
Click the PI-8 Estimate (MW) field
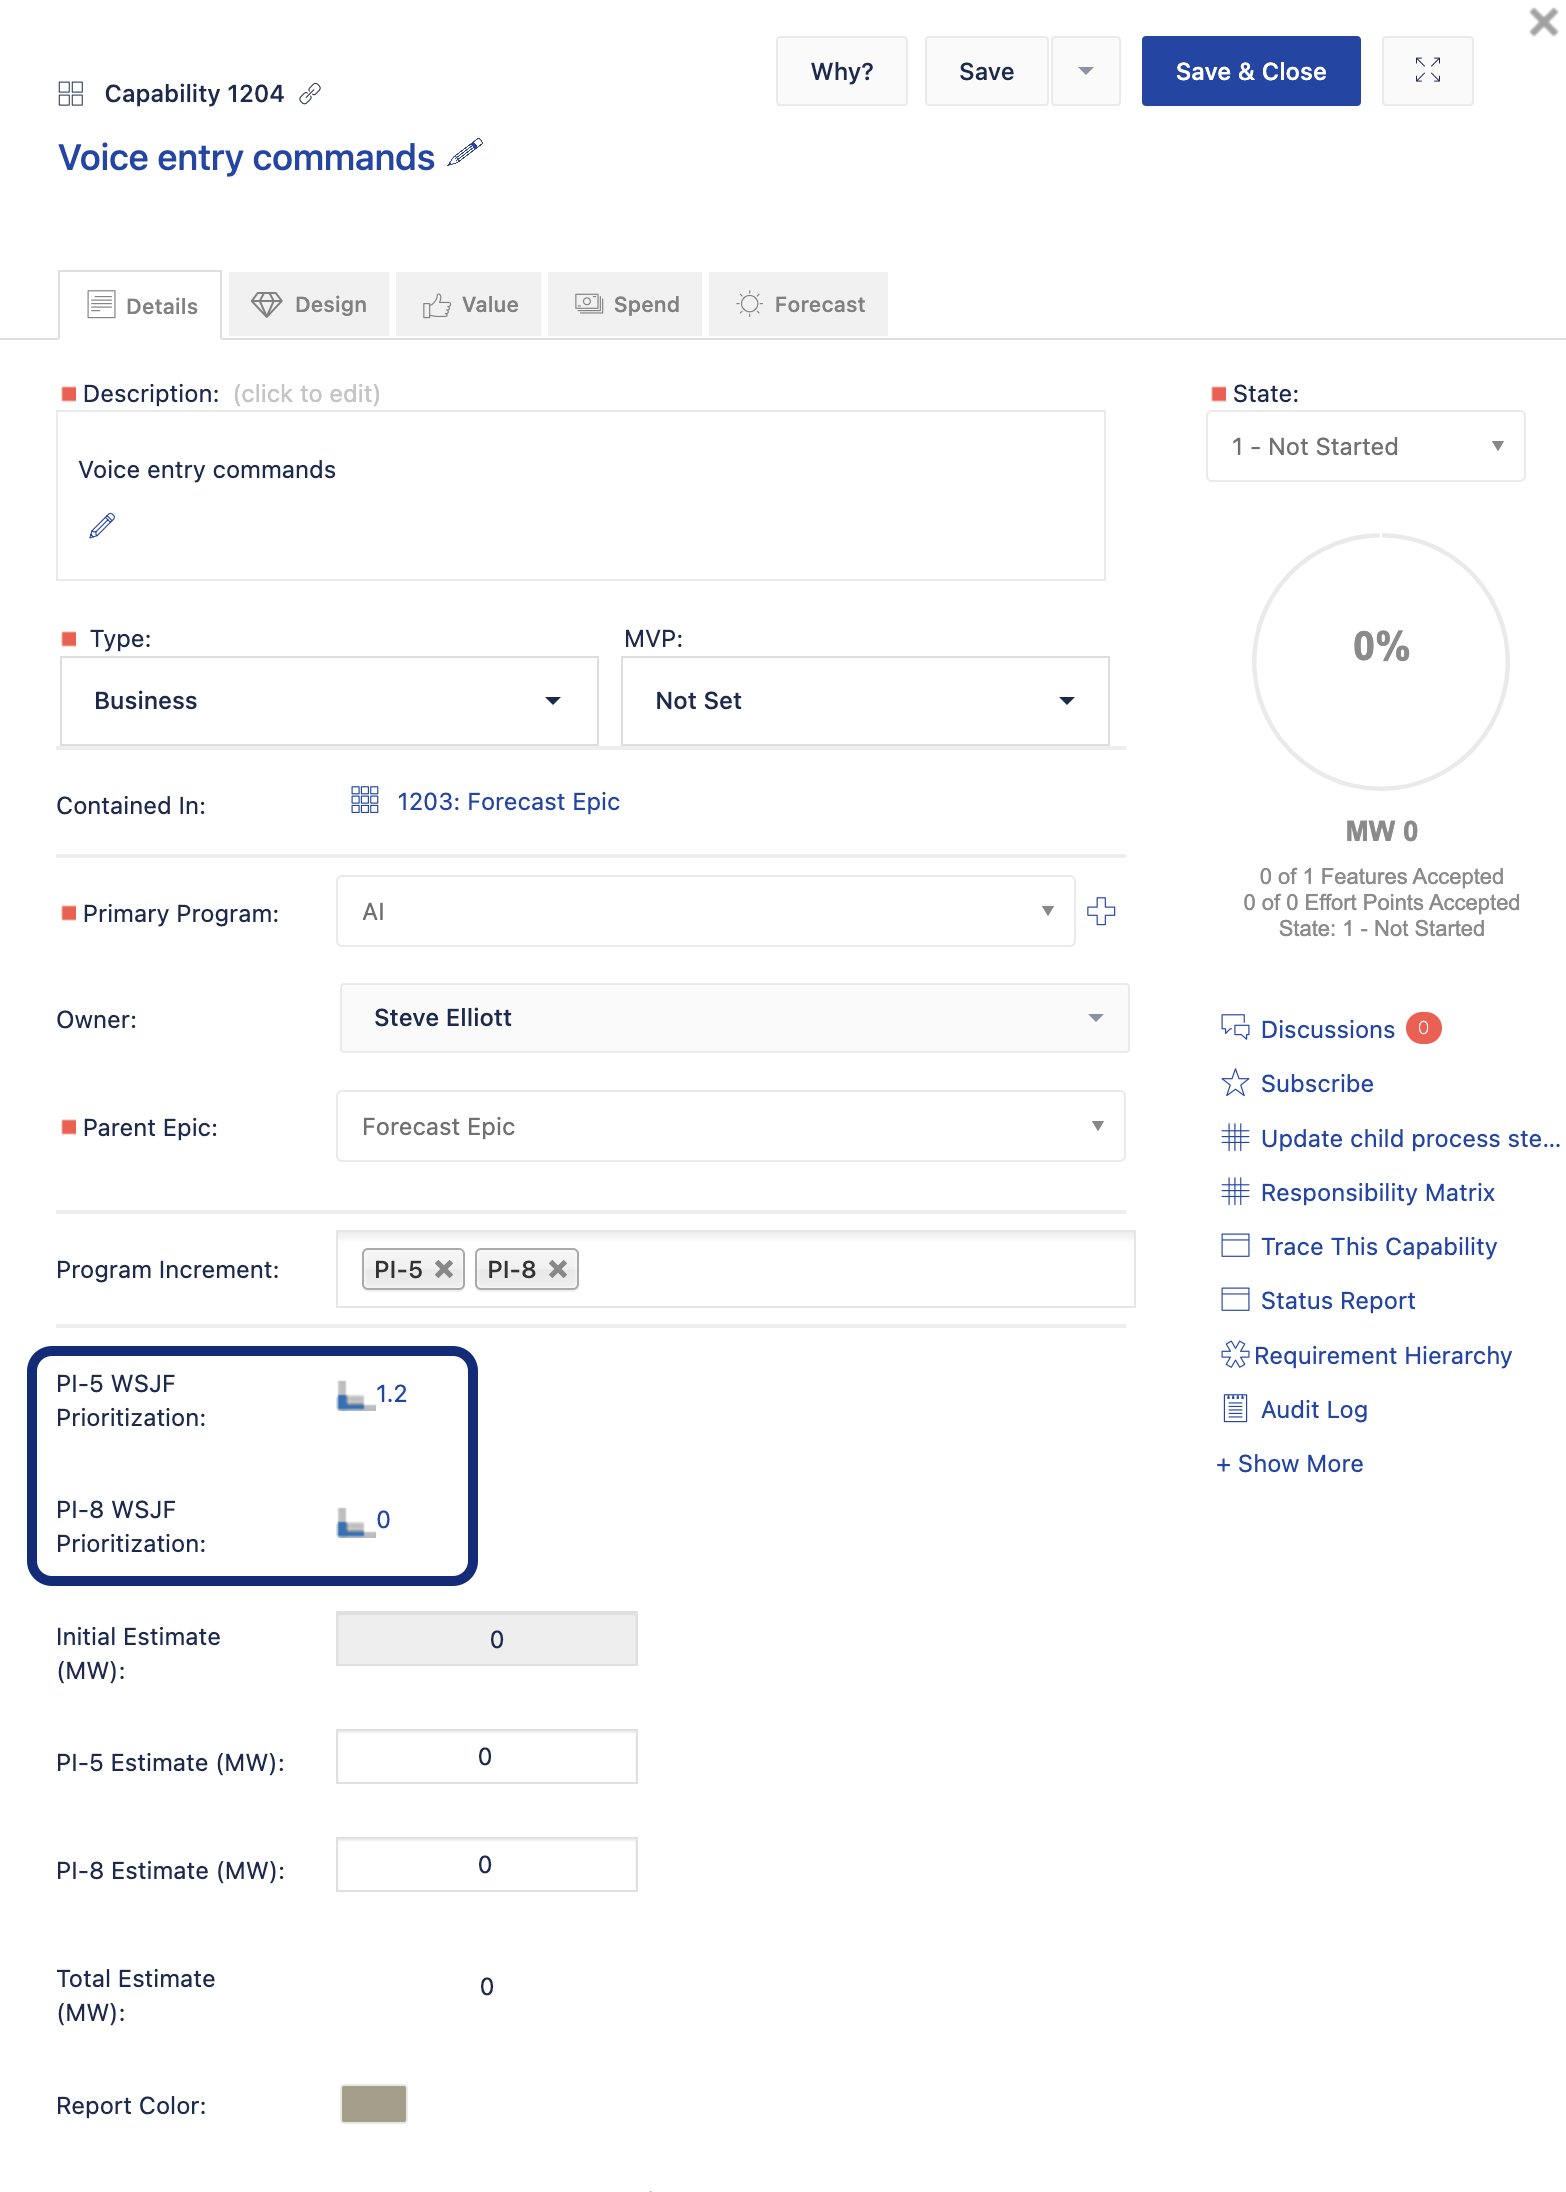coord(487,1864)
